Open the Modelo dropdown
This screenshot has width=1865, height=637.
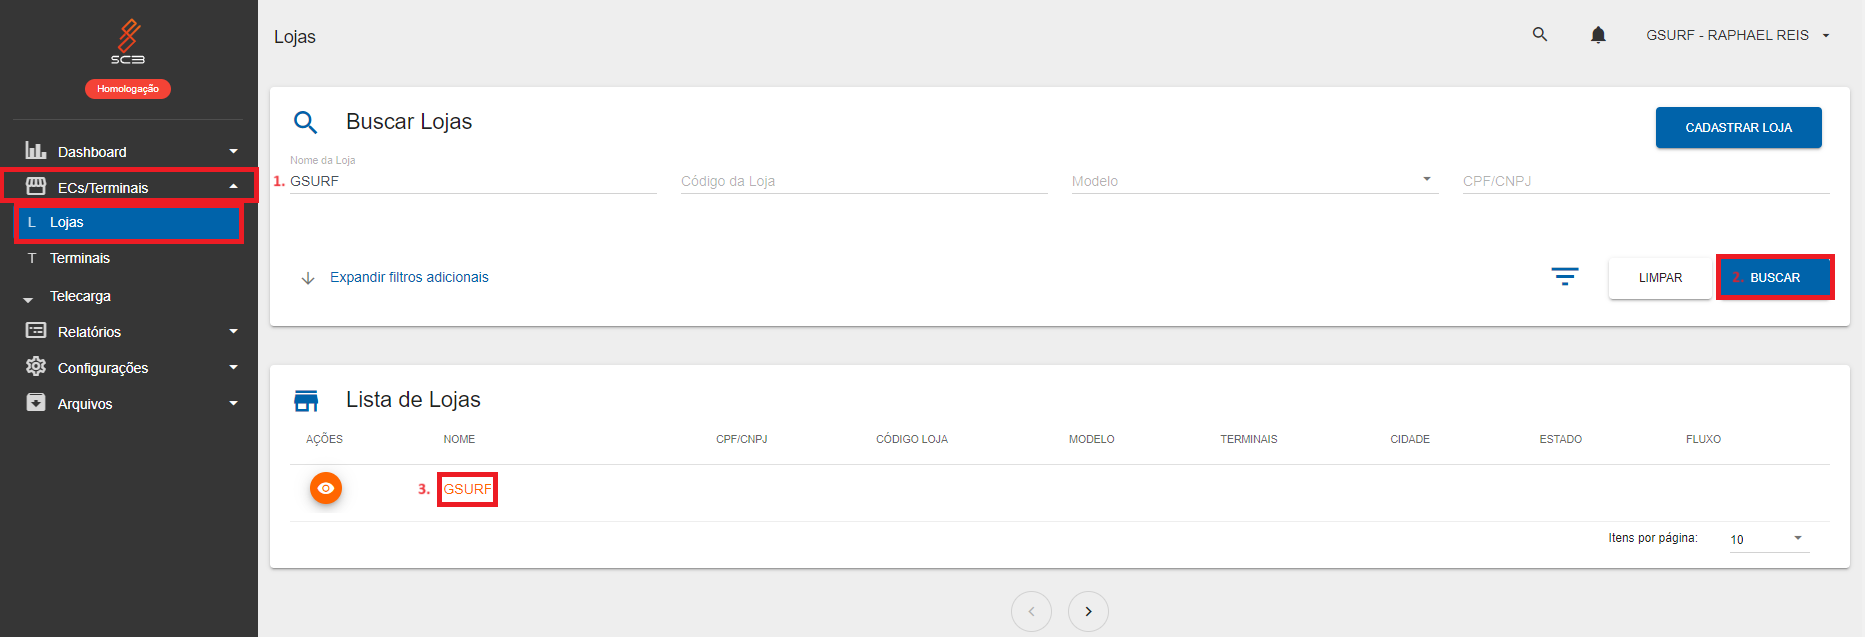[x=1254, y=181]
